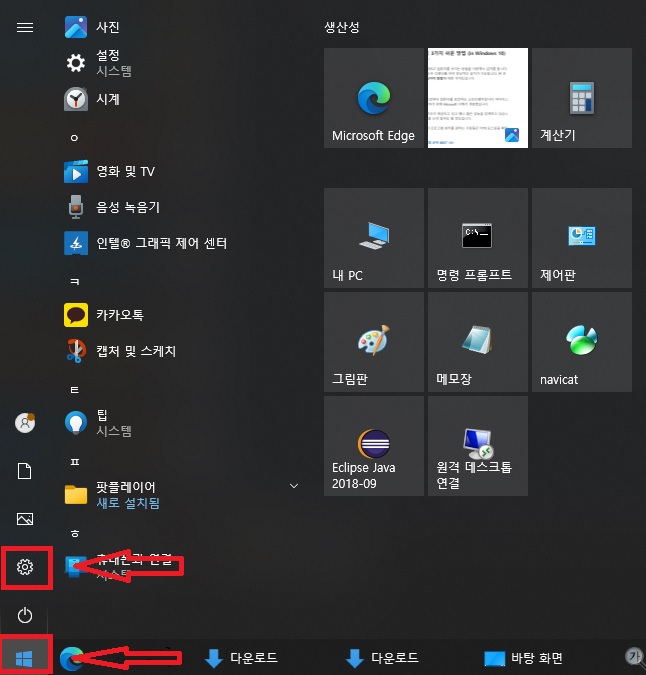Open the Microsoft Edge tile
Screen dimensions: 646x675
pyautogui.click(x=373, y=98)
